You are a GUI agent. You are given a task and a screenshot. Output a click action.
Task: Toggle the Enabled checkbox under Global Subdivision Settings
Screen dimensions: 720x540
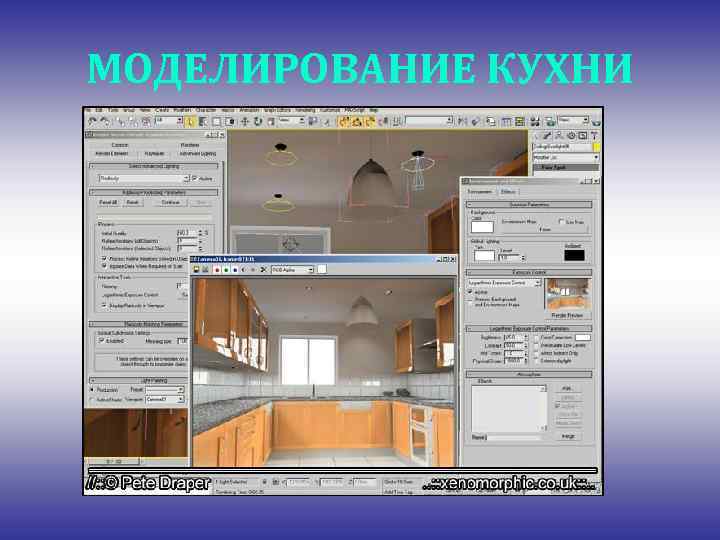pos(101,341)
